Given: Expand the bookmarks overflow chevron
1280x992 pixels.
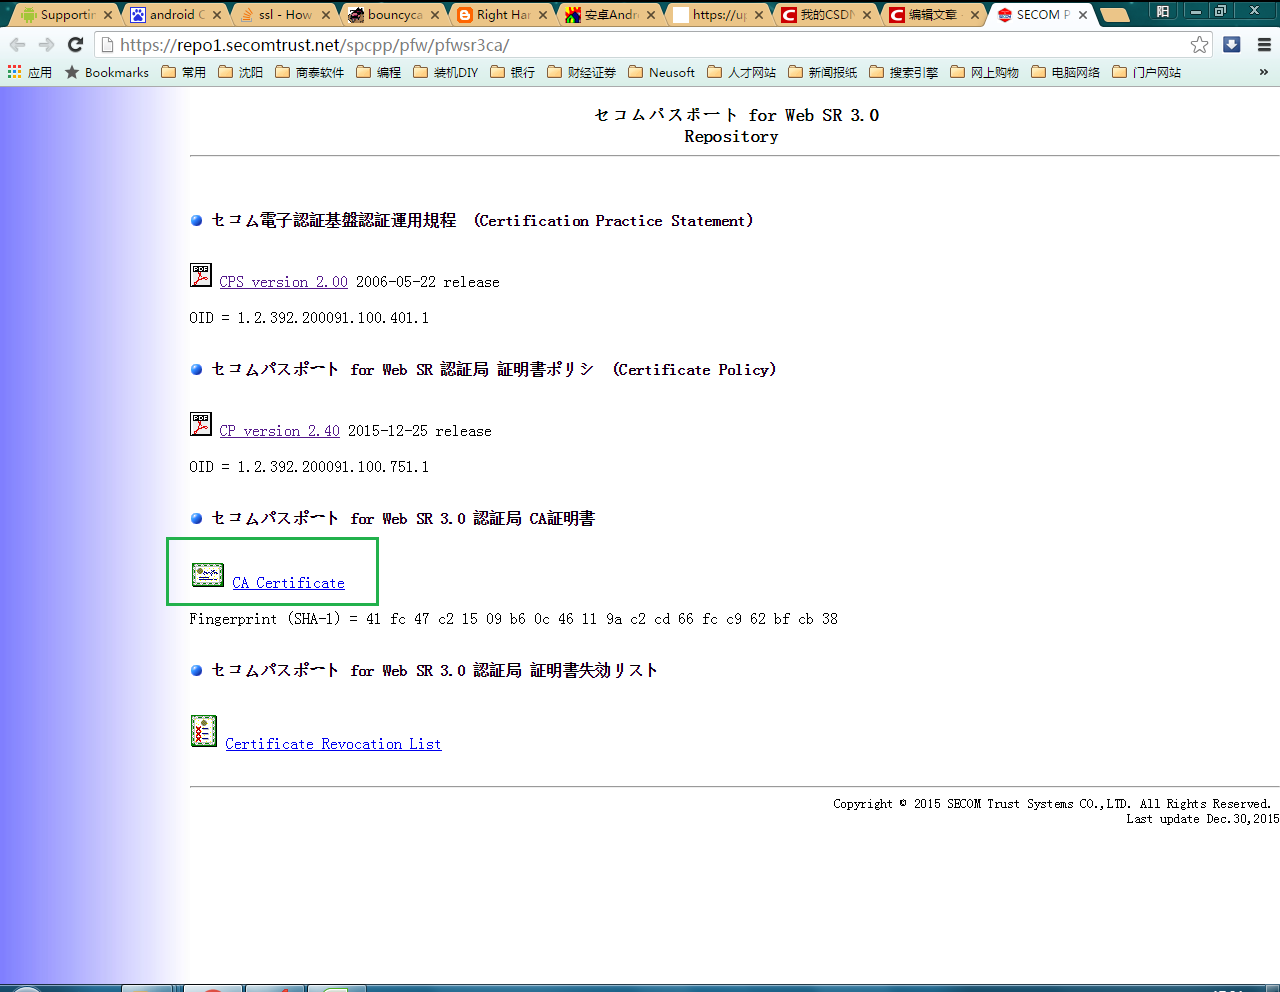Looking at the screenshot, I should 1264,72.
